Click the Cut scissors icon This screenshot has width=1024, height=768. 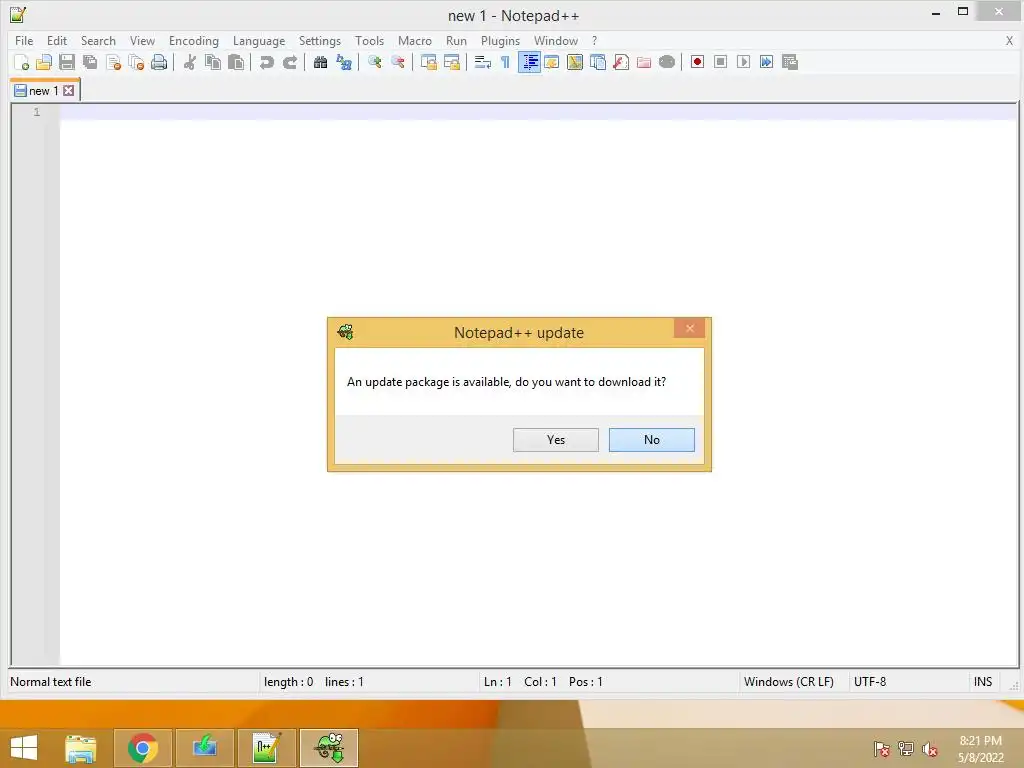190,62
